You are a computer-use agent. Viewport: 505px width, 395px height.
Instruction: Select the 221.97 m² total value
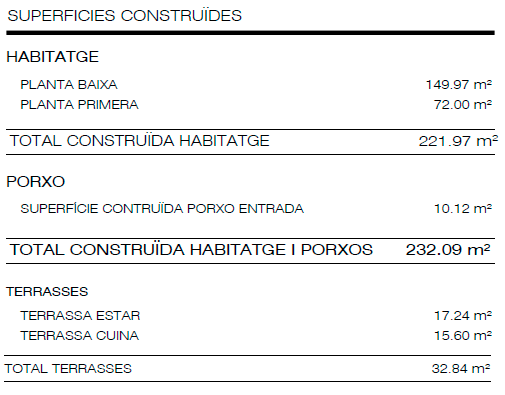(458, 141)
